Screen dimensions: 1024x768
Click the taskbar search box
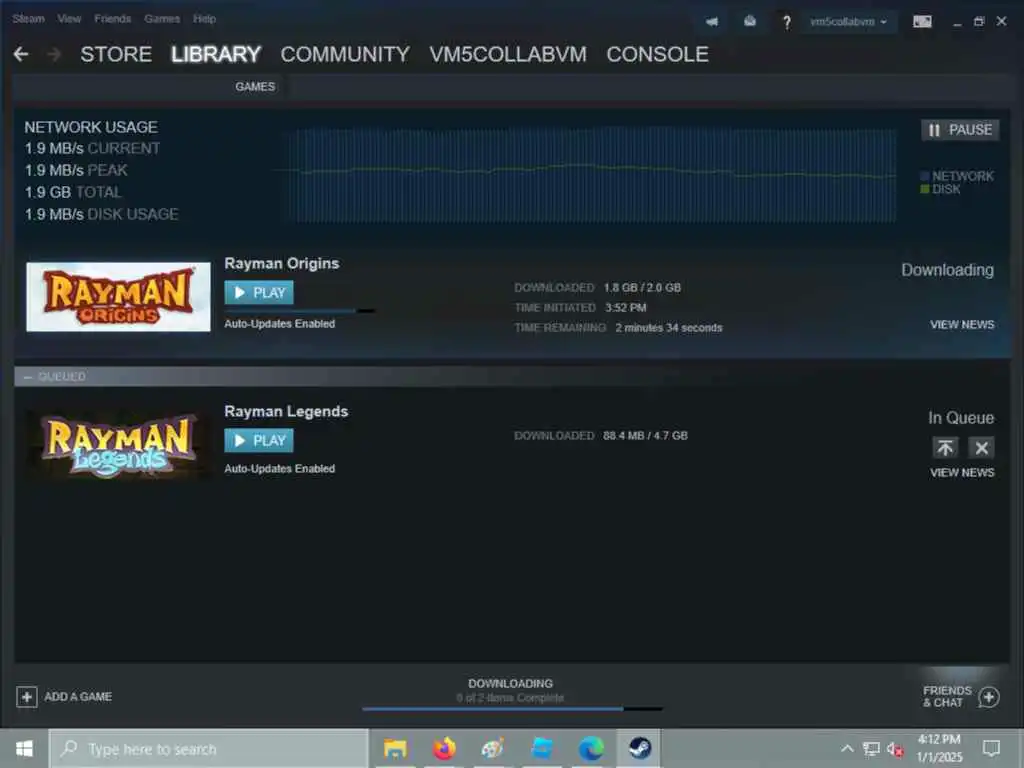pos(209,748)
